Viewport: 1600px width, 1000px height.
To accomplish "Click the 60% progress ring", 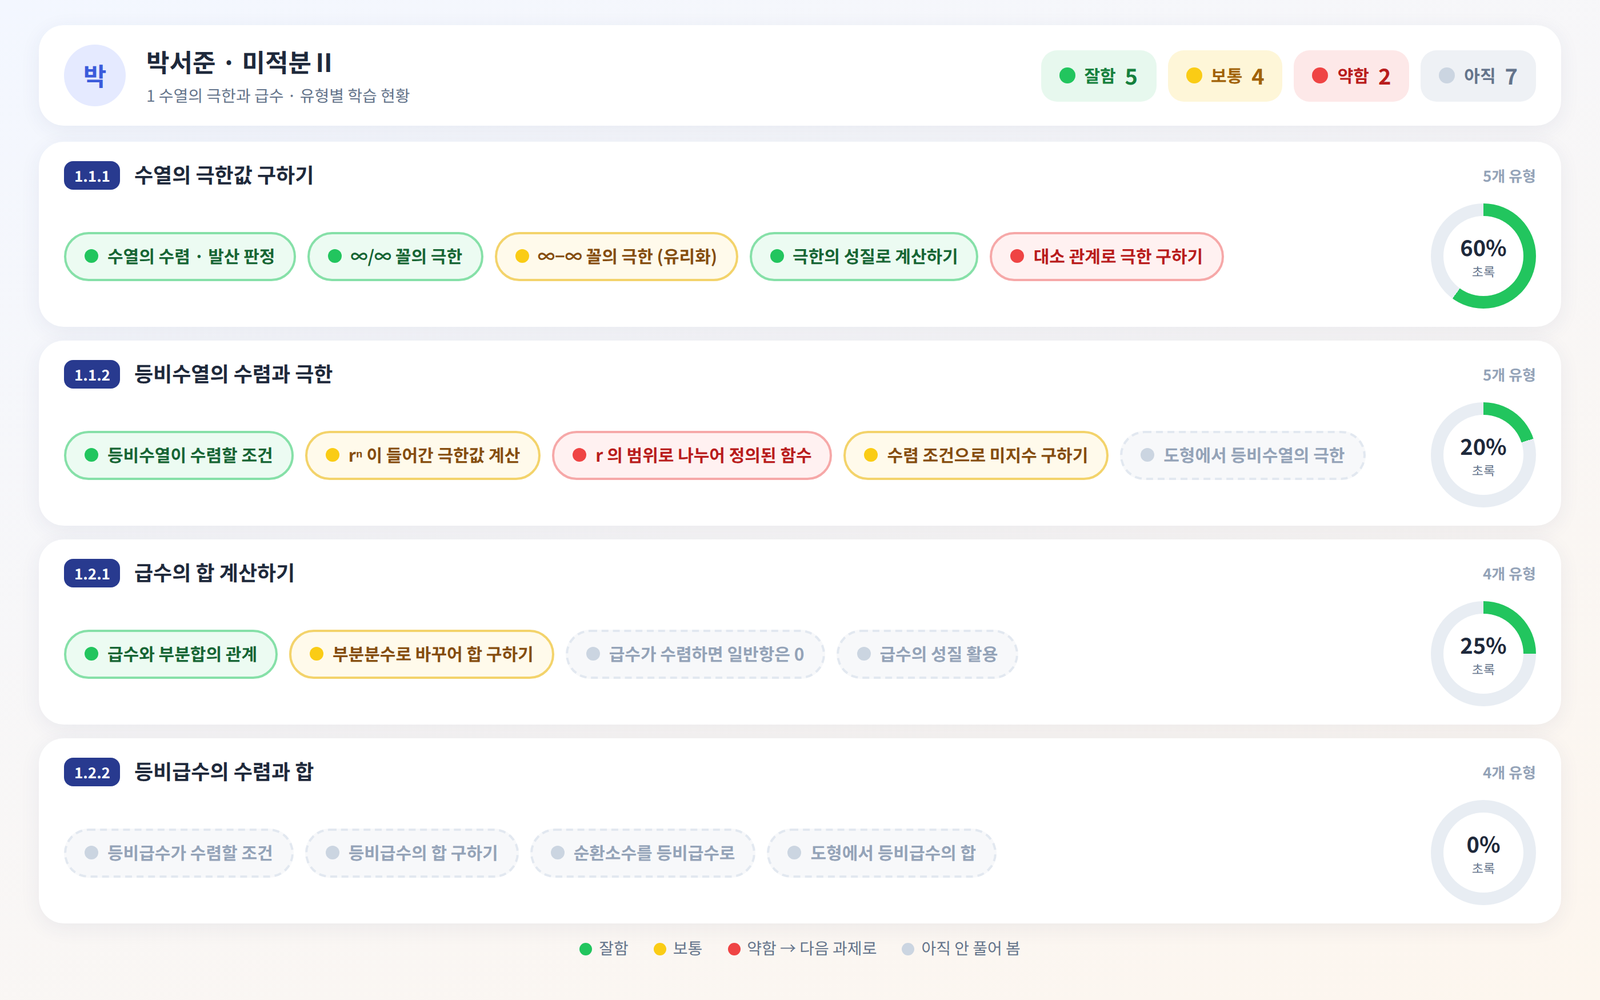I will coord(1483,256).
